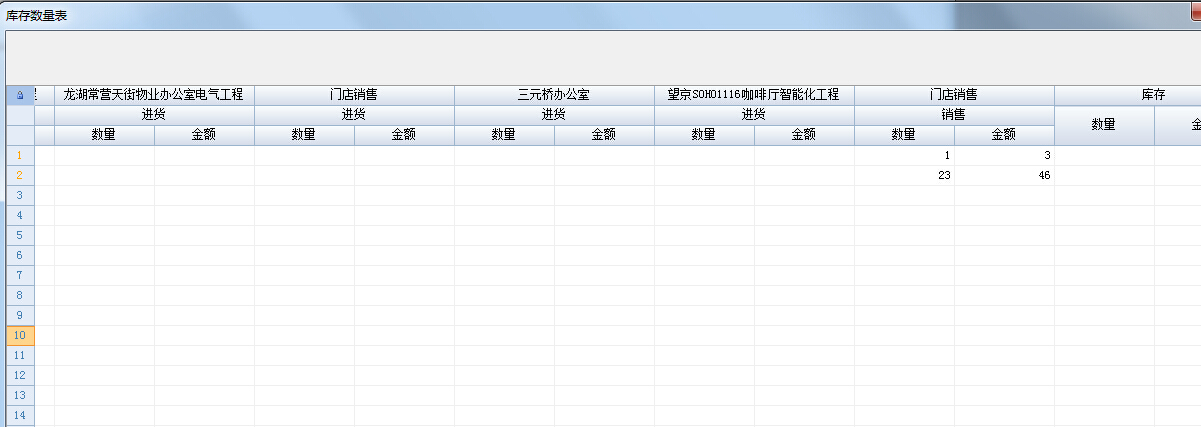Select the 门店销售 header above 销售
The height and width of the screenshot is (427, 1201).
(954, 95)
